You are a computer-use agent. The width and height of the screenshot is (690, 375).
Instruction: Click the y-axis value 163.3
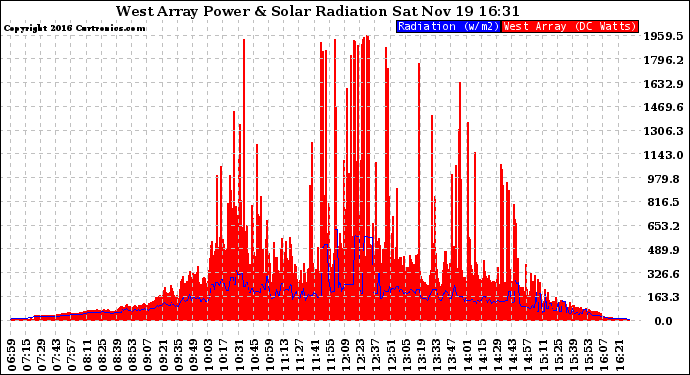point(664,297)
